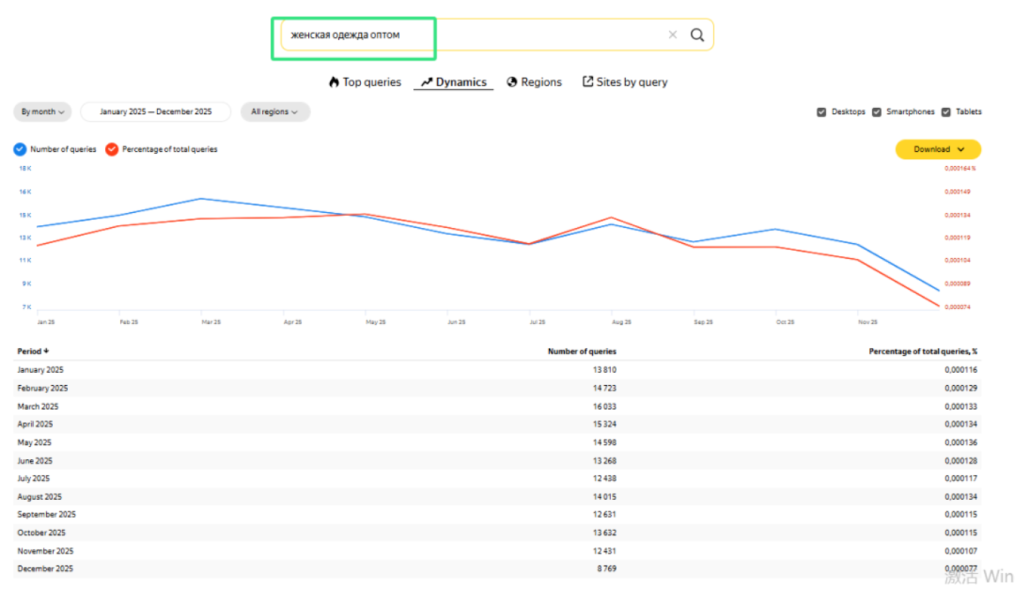Click the globe icon beside Regions
Viewport: 1024px width, 595px height.
coord(512,82)
